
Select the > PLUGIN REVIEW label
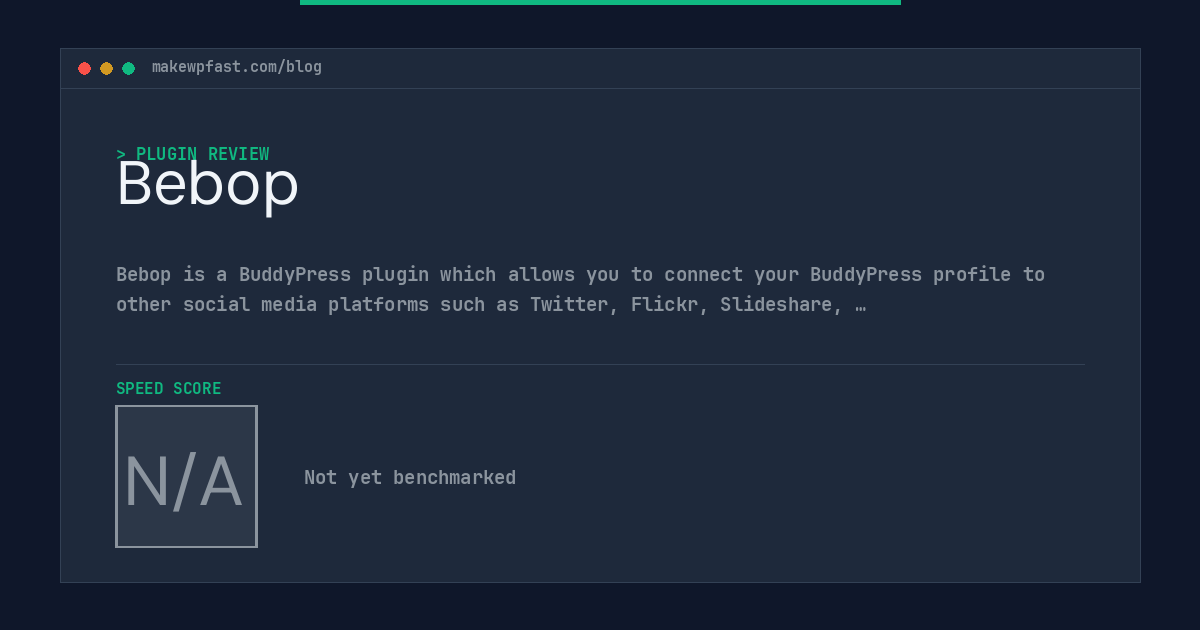point(193,154)
